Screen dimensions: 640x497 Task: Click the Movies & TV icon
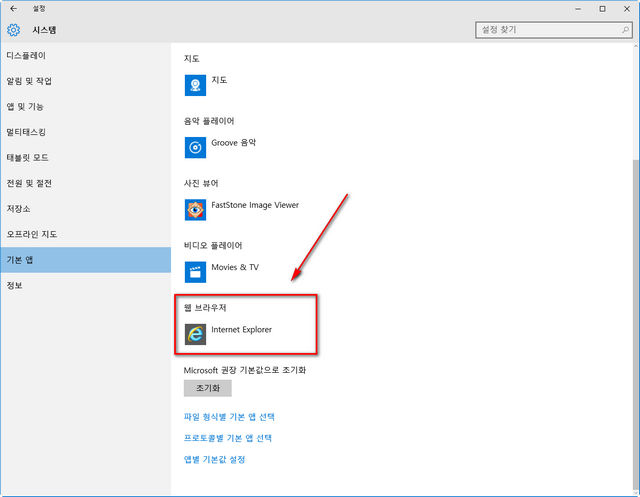(x=195, y=272)
